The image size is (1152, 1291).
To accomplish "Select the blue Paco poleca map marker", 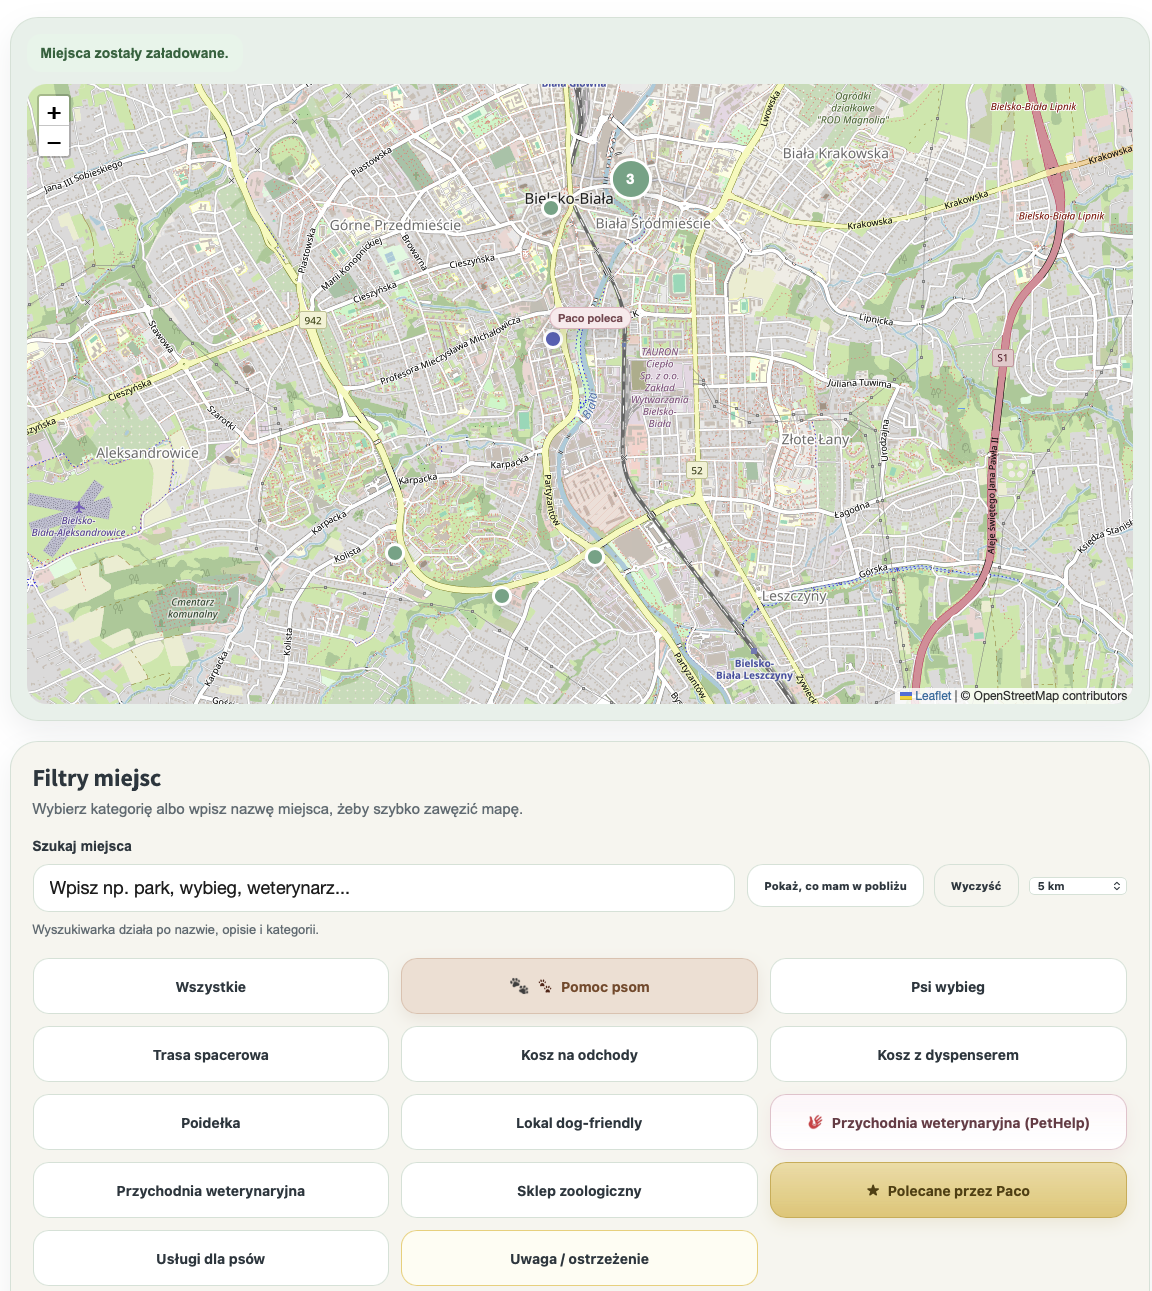I will click(553, 339).
